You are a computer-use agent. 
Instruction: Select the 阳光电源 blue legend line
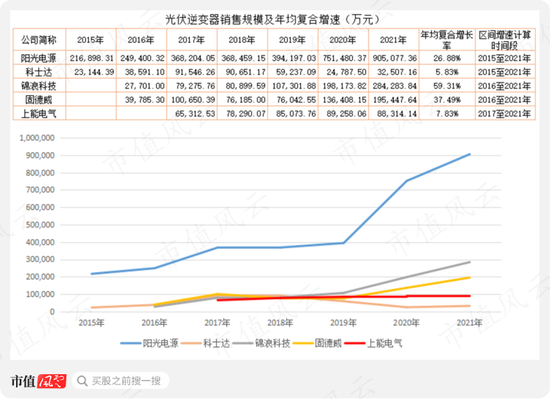pyautogui.click(x=131, y=343)
